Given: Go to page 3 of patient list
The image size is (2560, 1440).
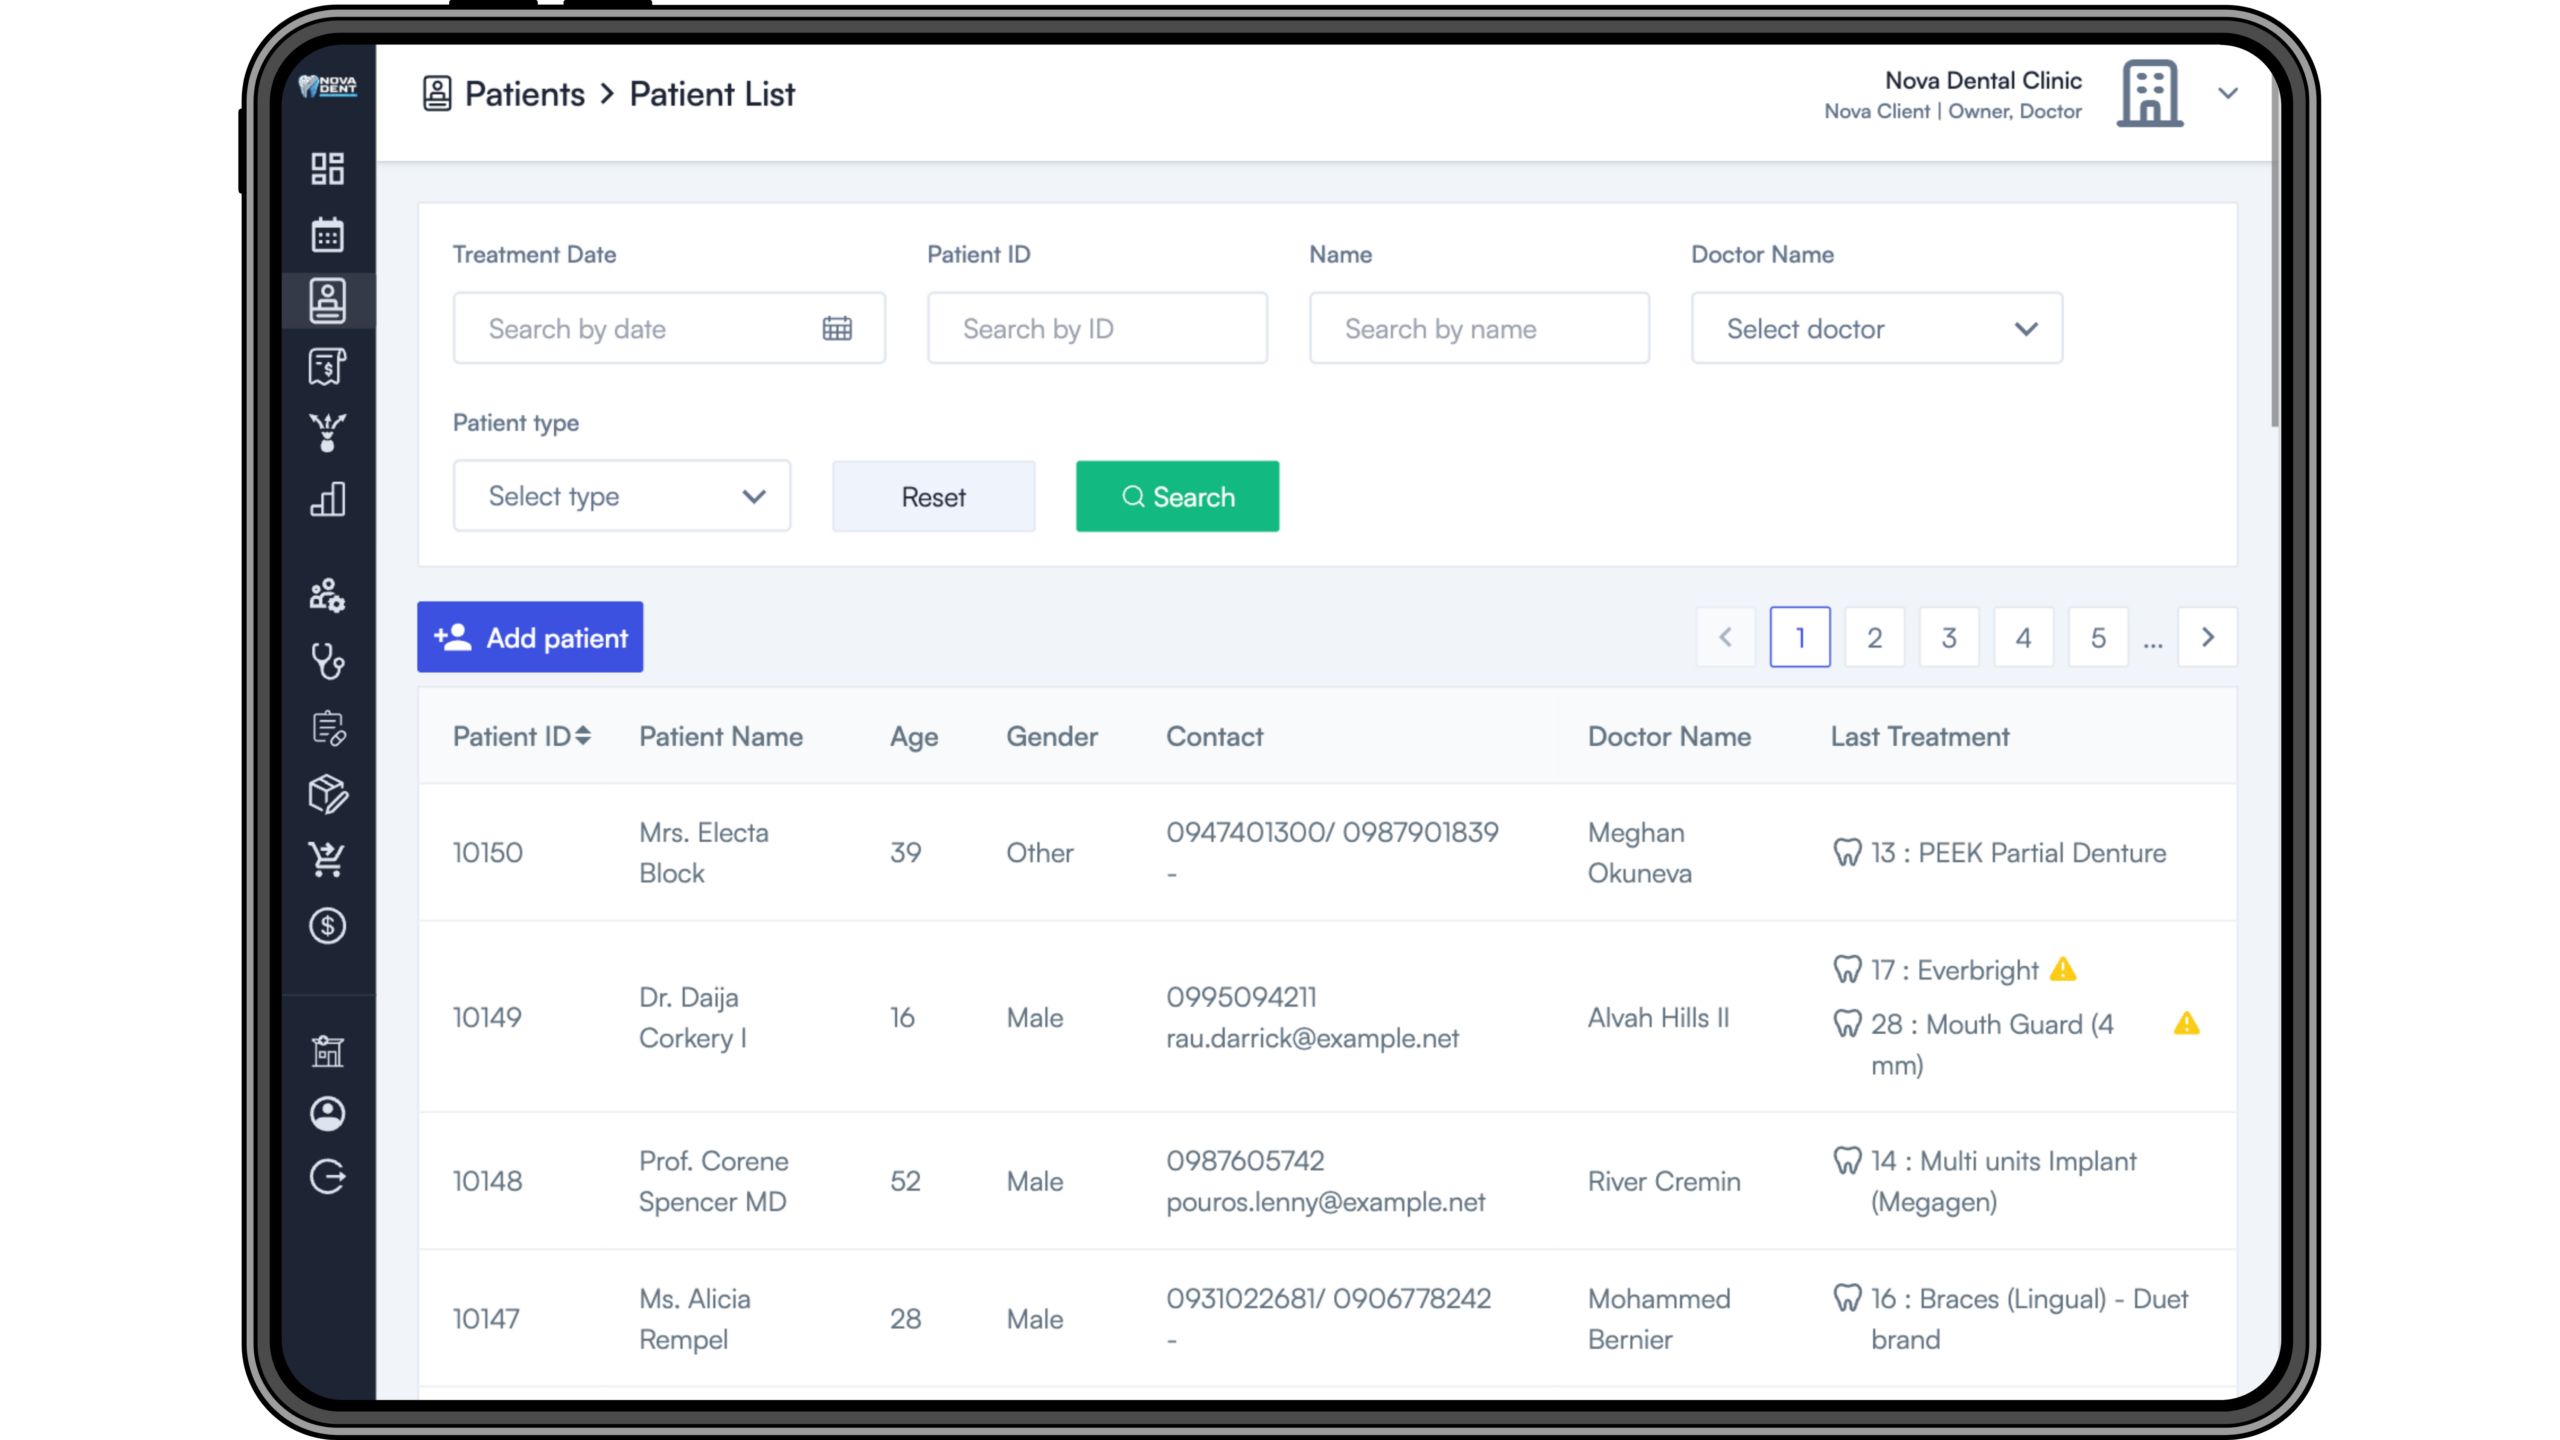Looking at the screenshot, I should (x=1949, y=637).
